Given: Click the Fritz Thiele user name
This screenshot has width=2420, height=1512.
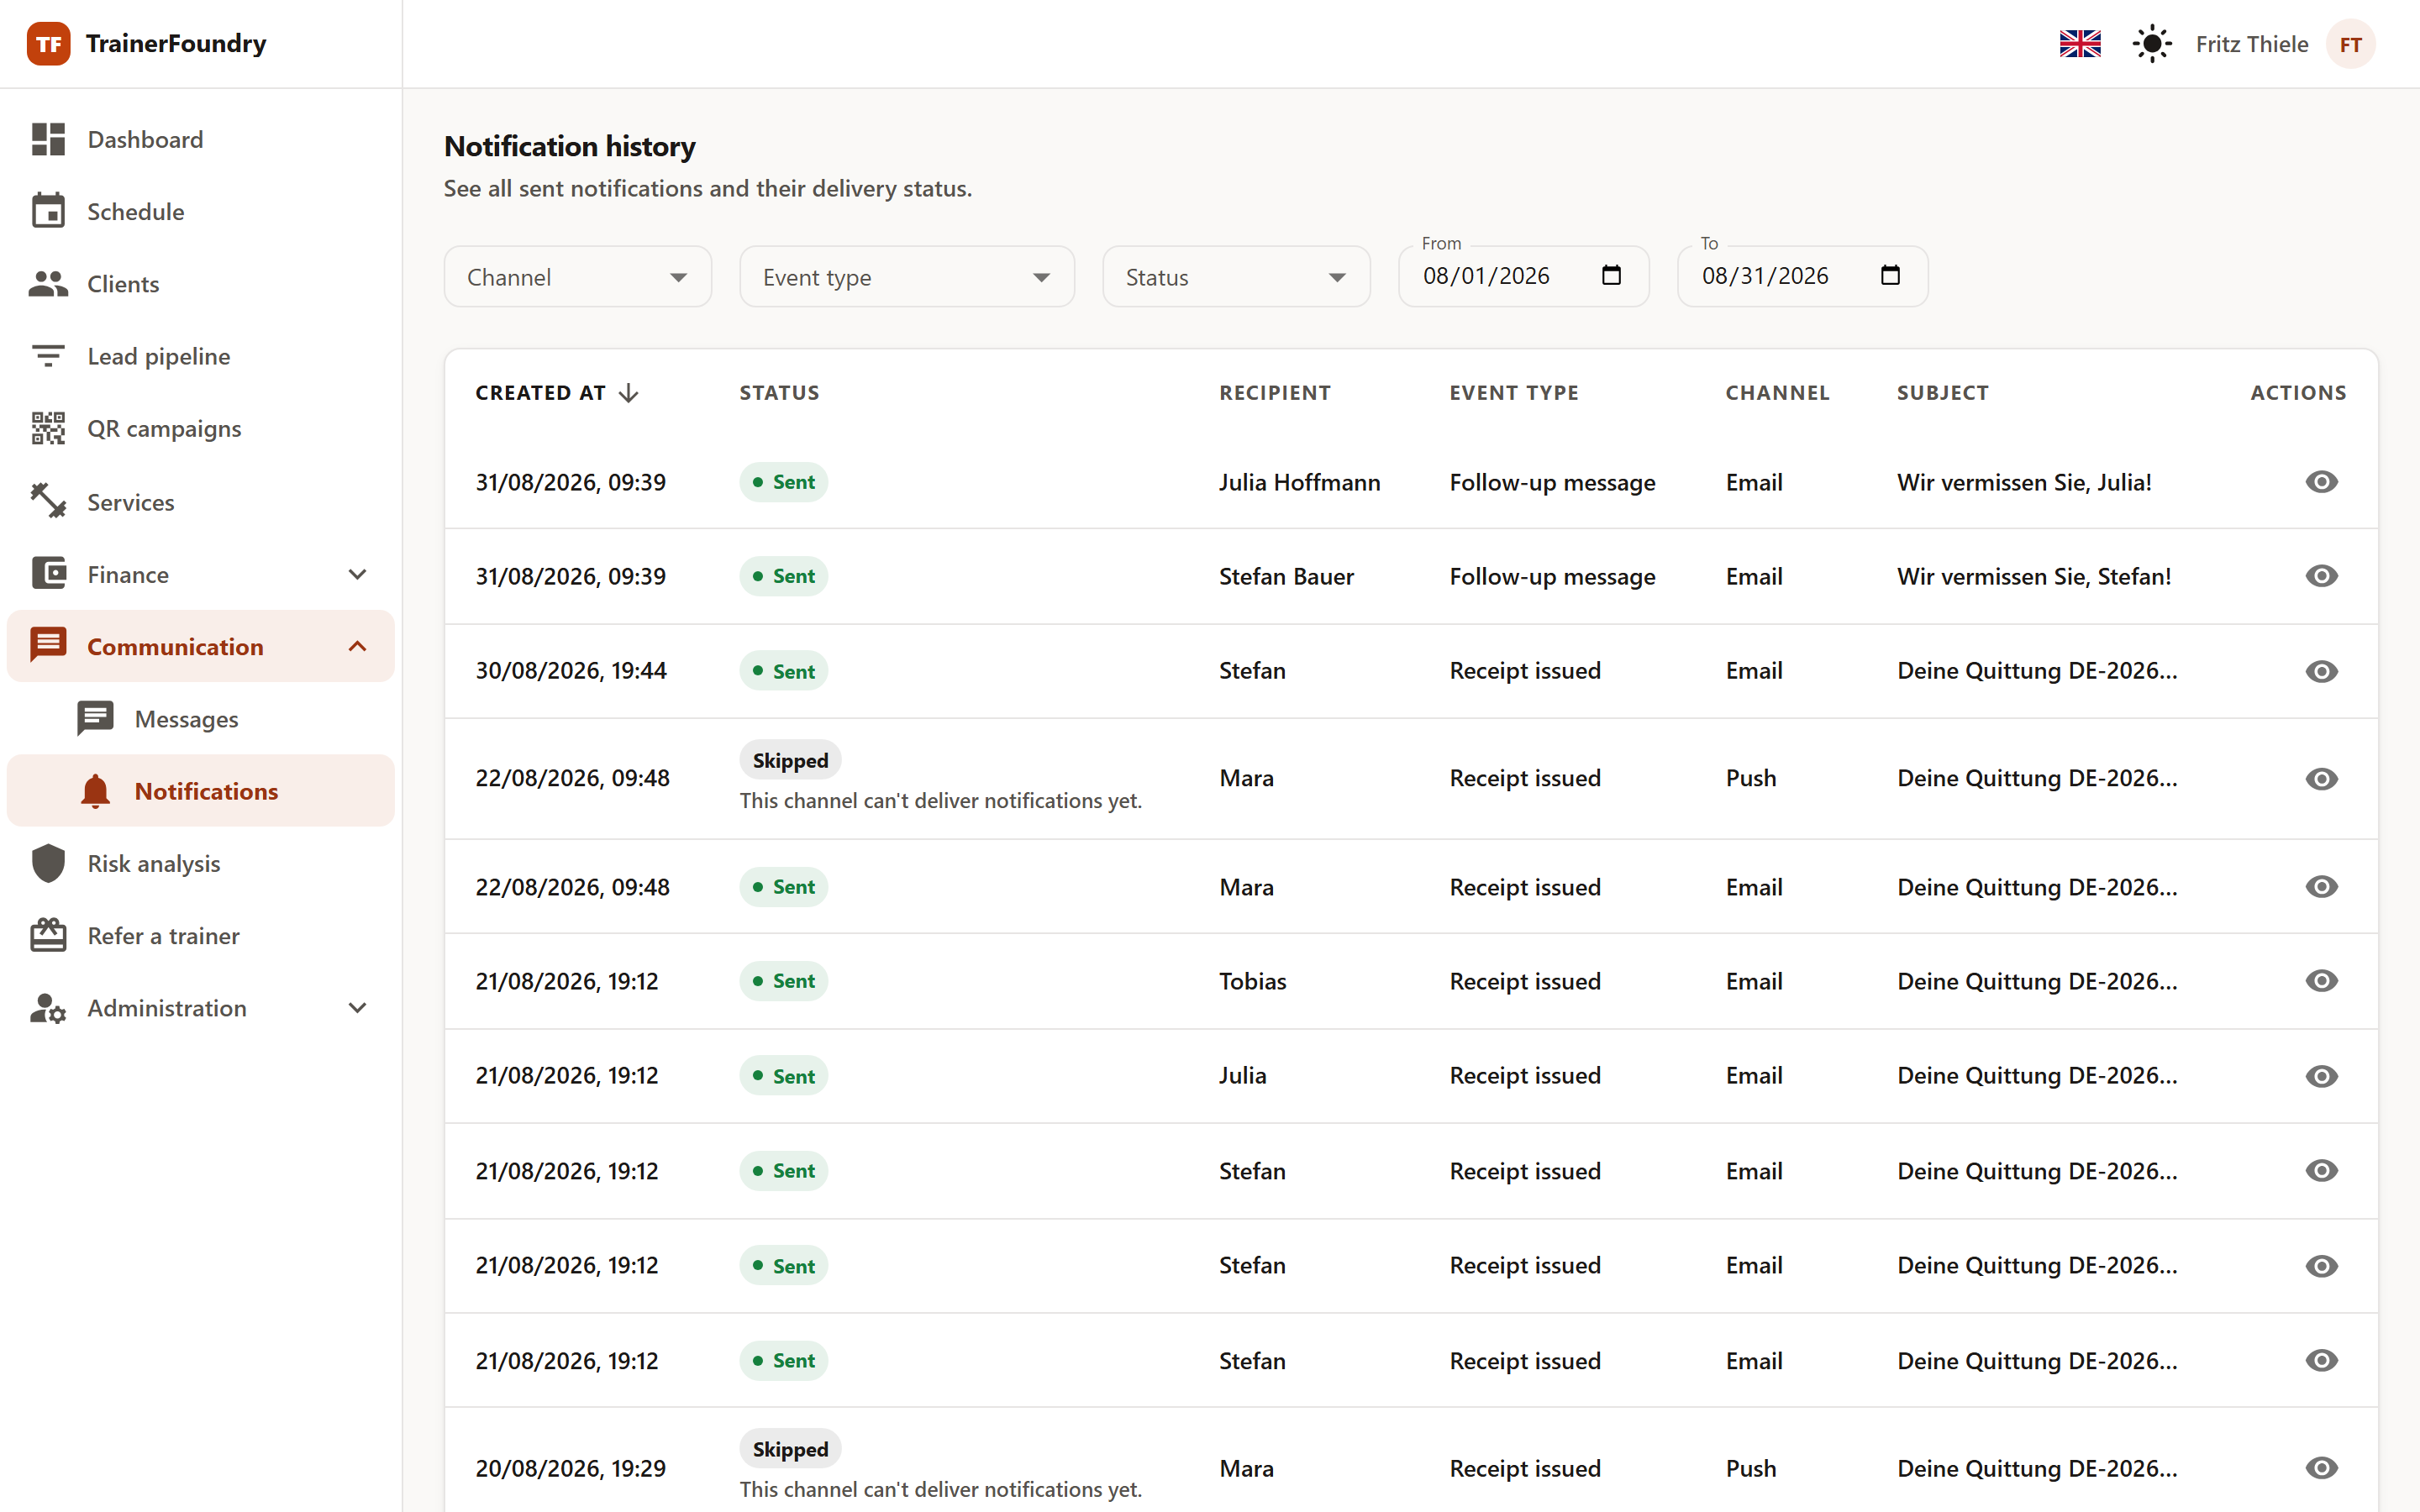Looking at the screenshot, I should pos(2252,44).
